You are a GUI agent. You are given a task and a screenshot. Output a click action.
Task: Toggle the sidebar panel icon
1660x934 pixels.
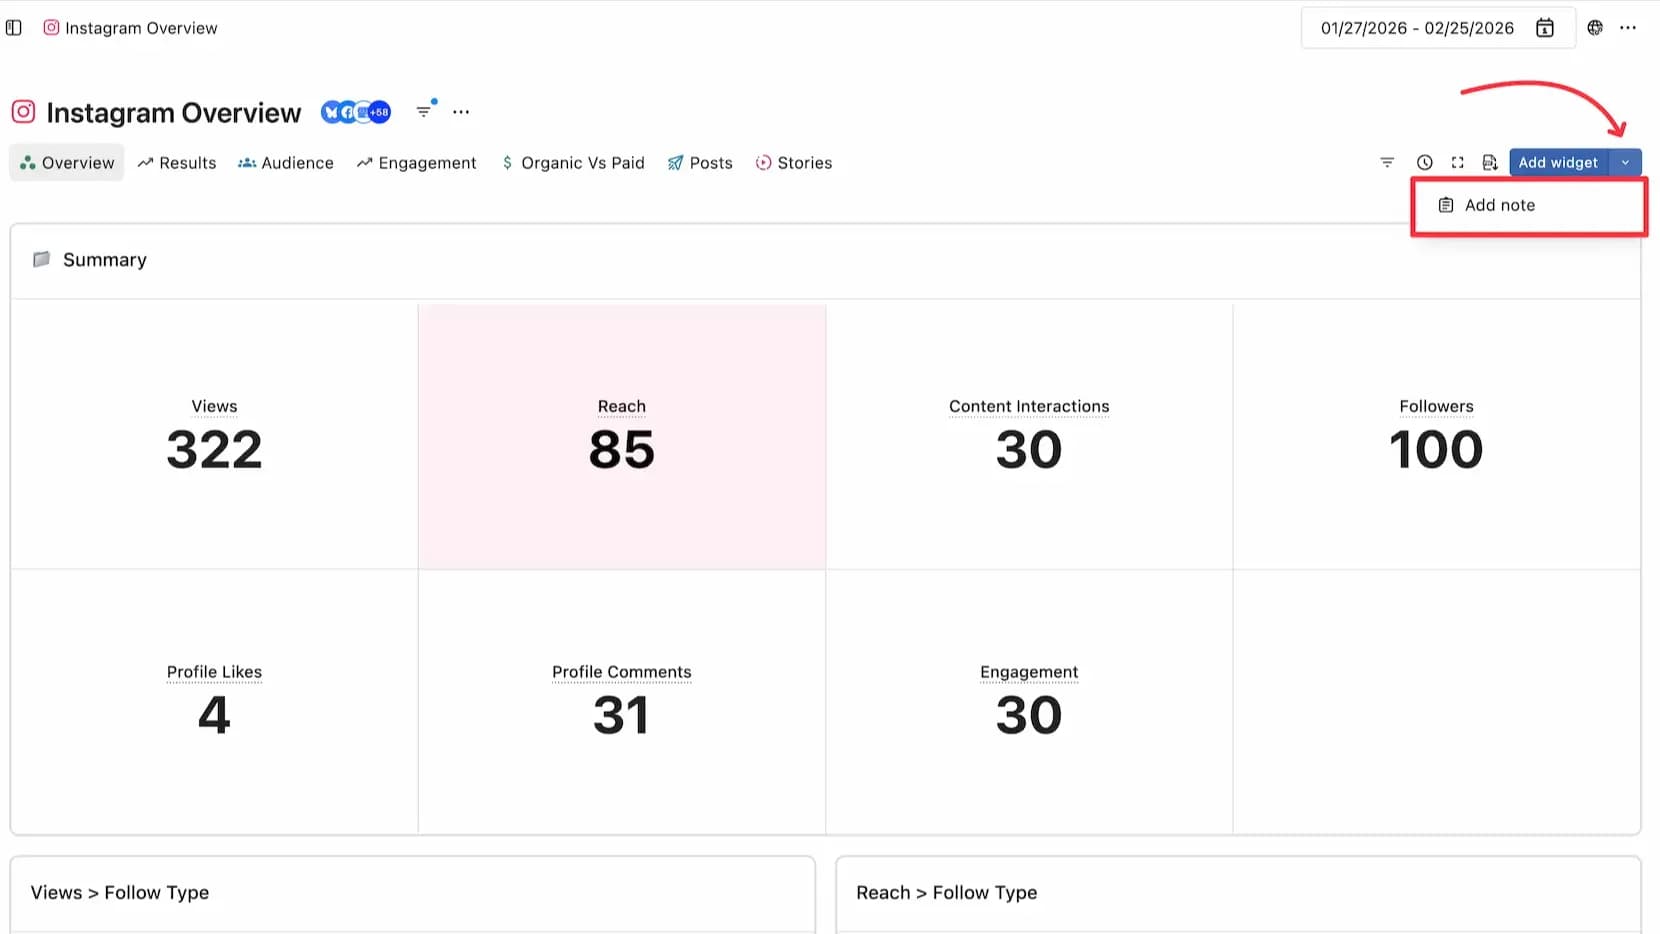tap(14, 28)
